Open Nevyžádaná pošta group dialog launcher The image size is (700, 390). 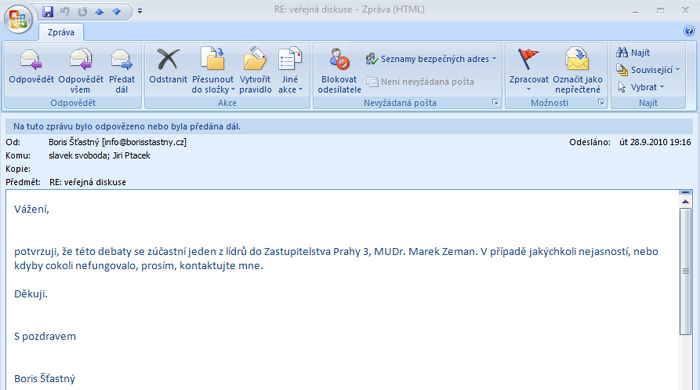[x=495, y=102]
